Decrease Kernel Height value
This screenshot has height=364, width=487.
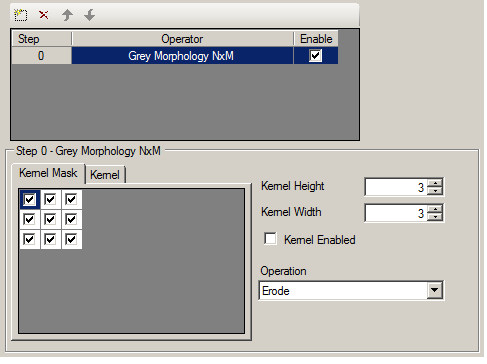(x=435, y=191)
